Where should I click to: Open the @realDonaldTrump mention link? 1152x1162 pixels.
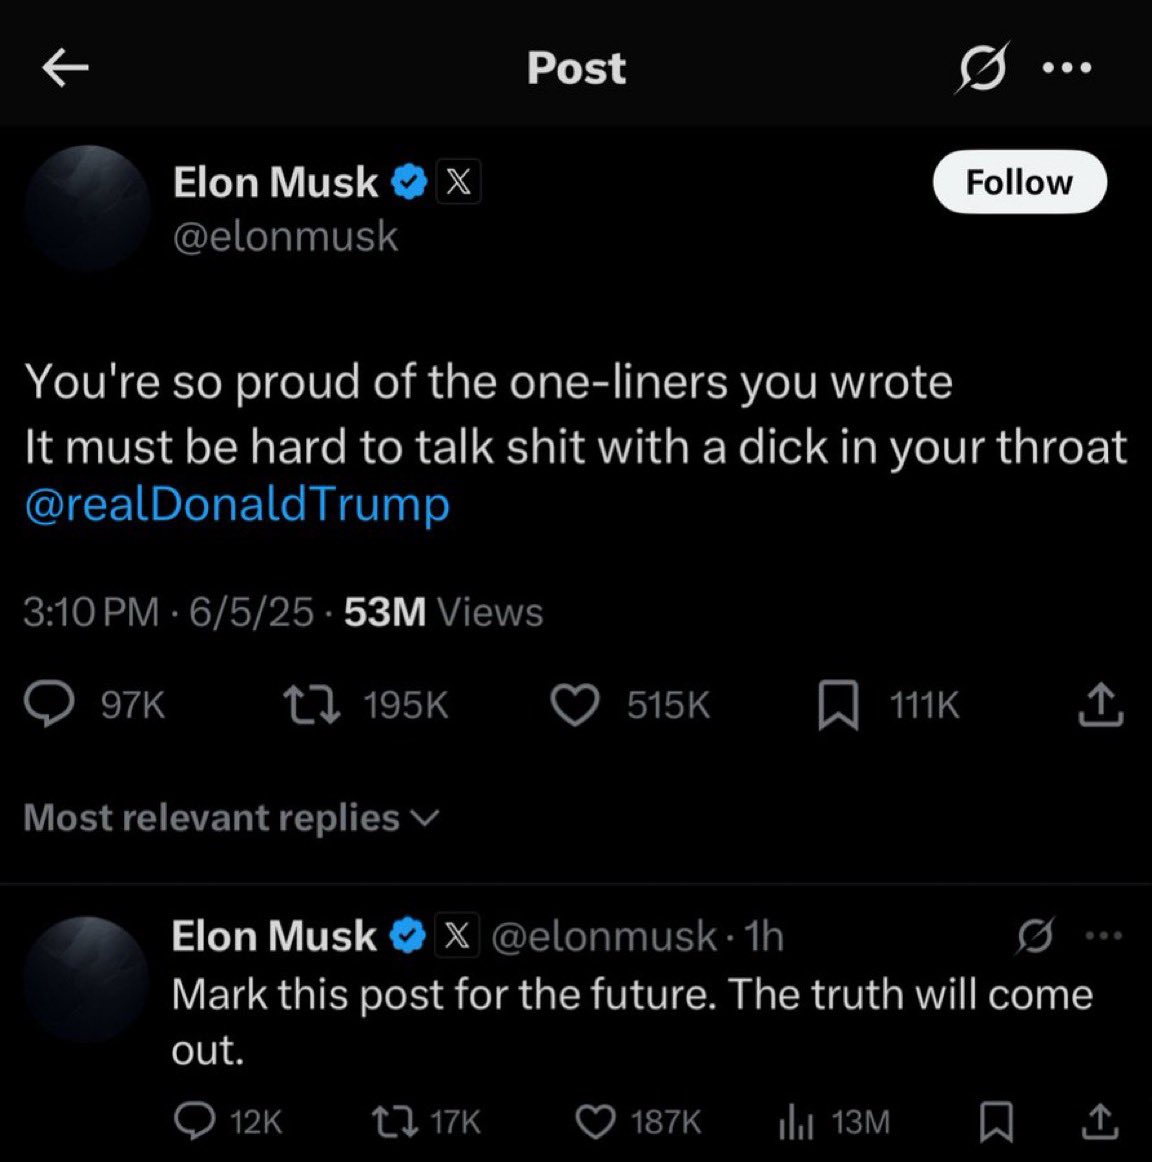[x=237, y=504]
